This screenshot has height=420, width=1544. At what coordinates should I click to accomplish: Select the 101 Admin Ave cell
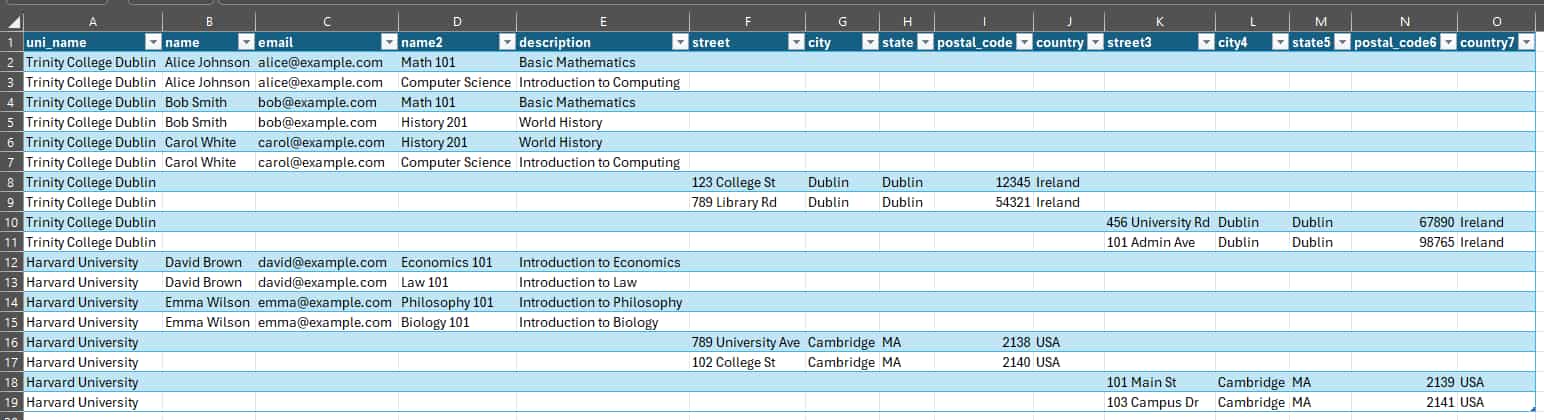coord(1159,242)
